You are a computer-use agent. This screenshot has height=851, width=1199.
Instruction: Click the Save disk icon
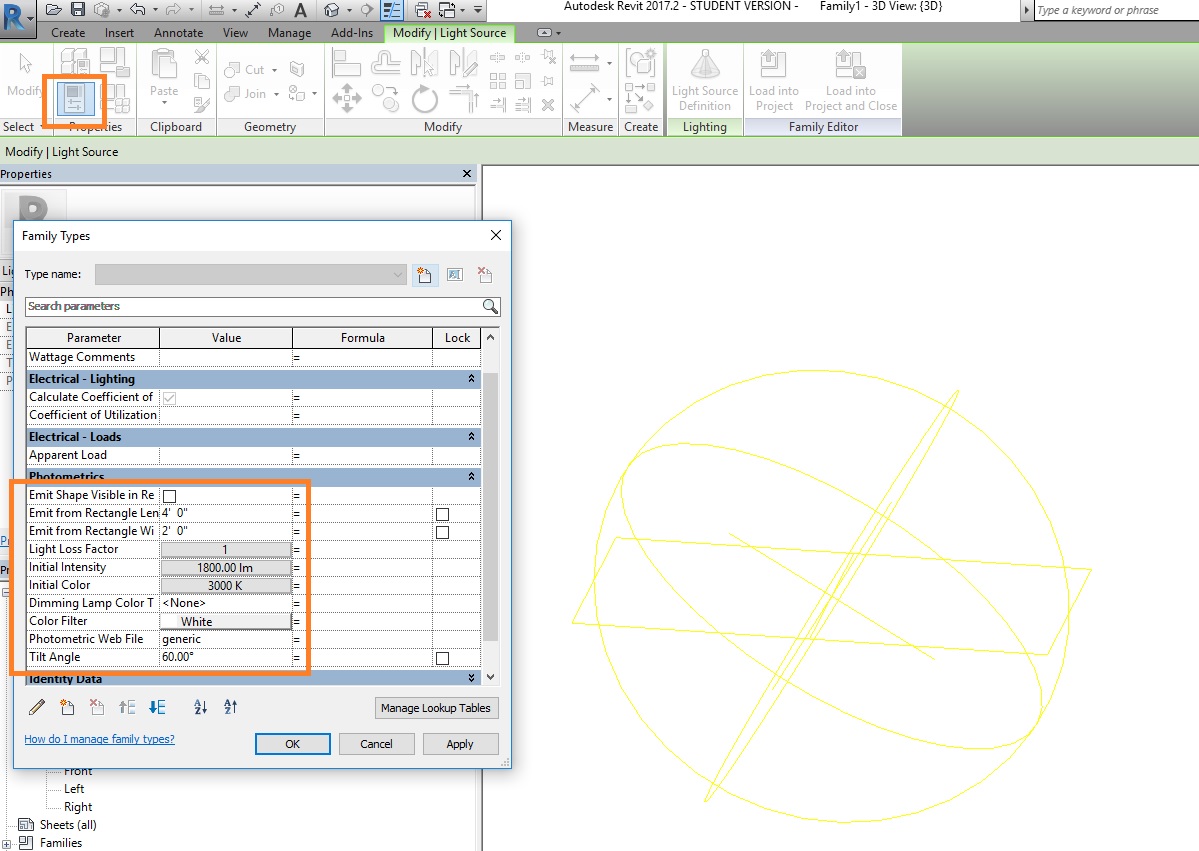[x=78, y=10]
